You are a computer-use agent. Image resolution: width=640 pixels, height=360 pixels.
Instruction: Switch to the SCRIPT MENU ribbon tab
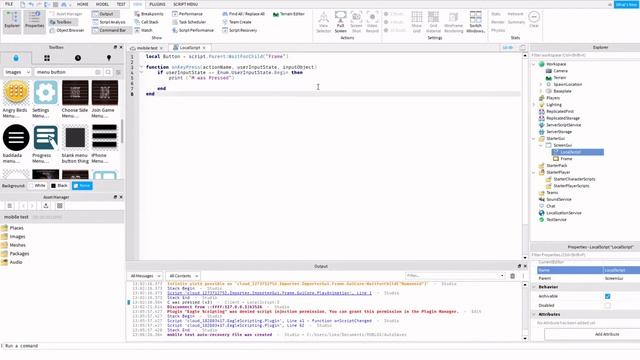click(185, 4)
